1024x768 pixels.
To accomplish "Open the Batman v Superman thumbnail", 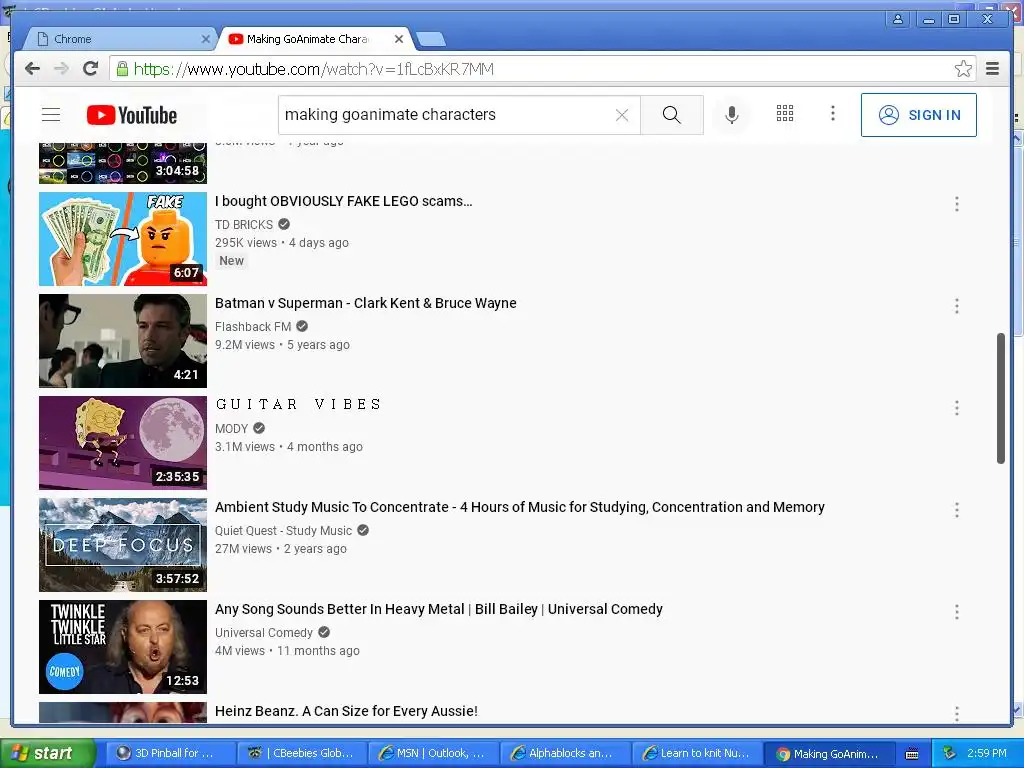I will (x=123, y=341).
